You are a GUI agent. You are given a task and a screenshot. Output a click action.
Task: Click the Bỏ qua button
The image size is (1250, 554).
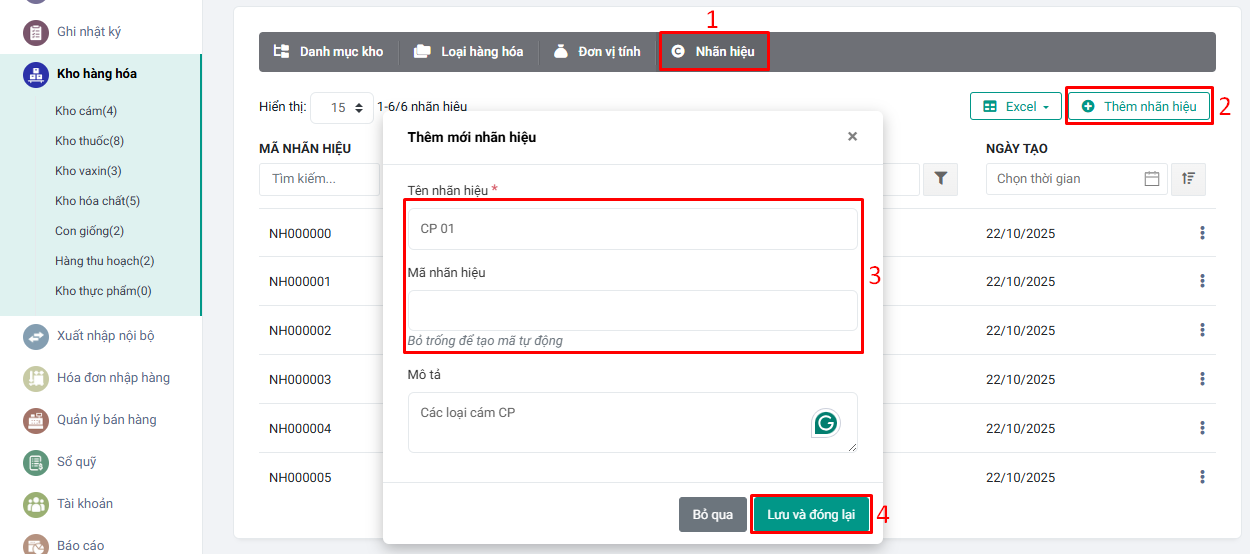712,515
